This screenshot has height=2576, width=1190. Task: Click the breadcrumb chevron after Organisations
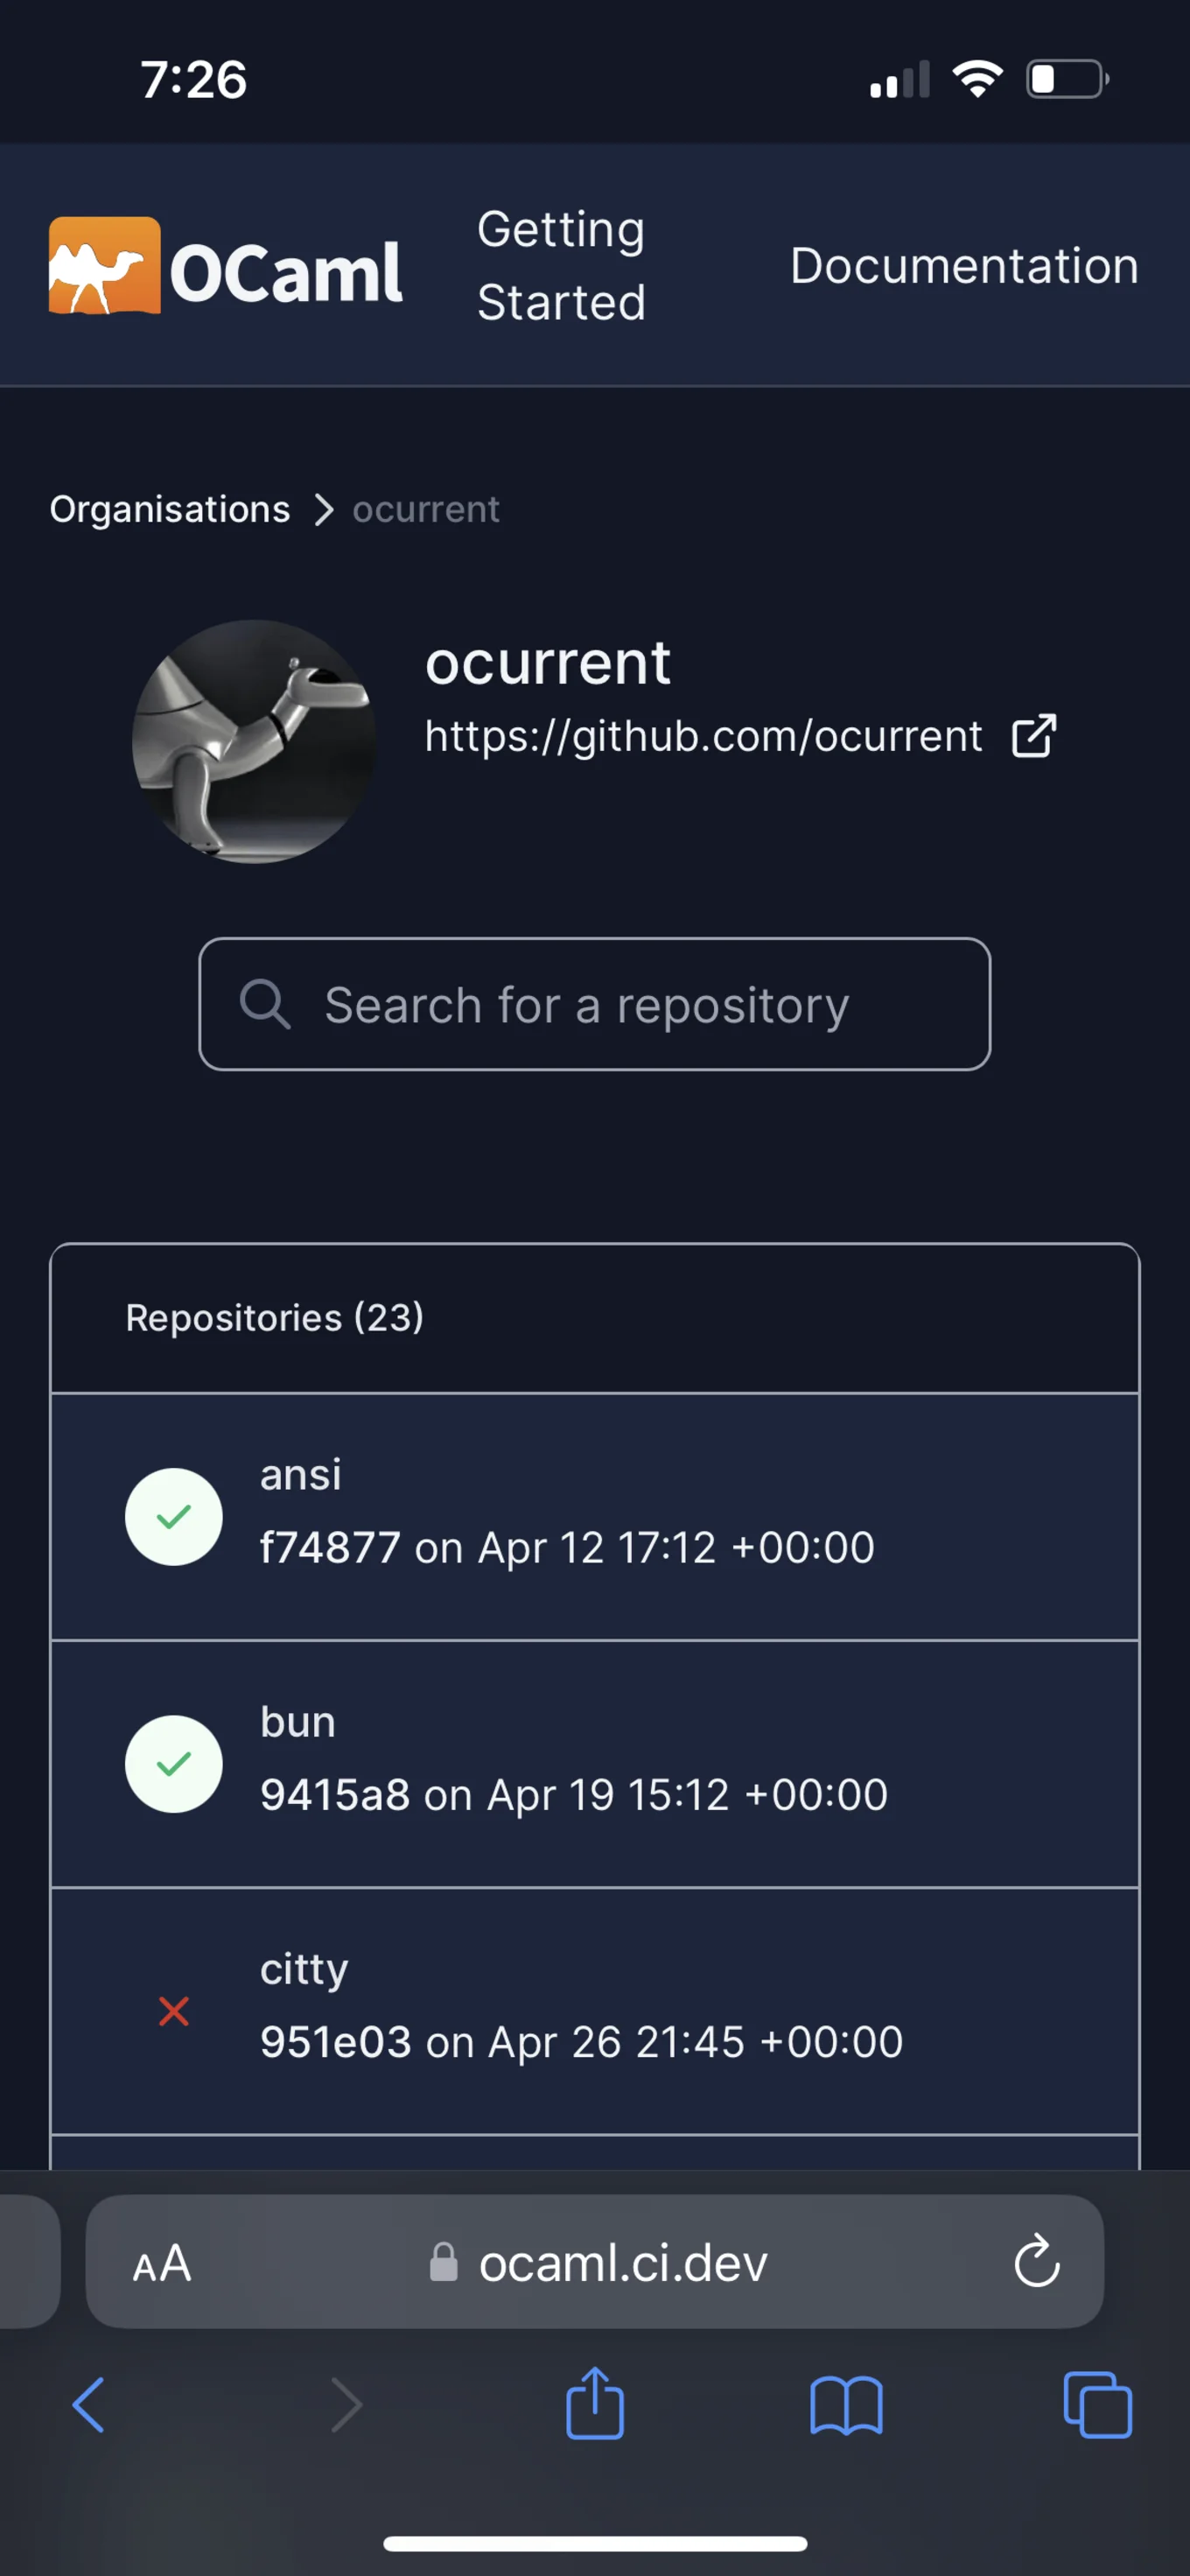pos(323,509)
